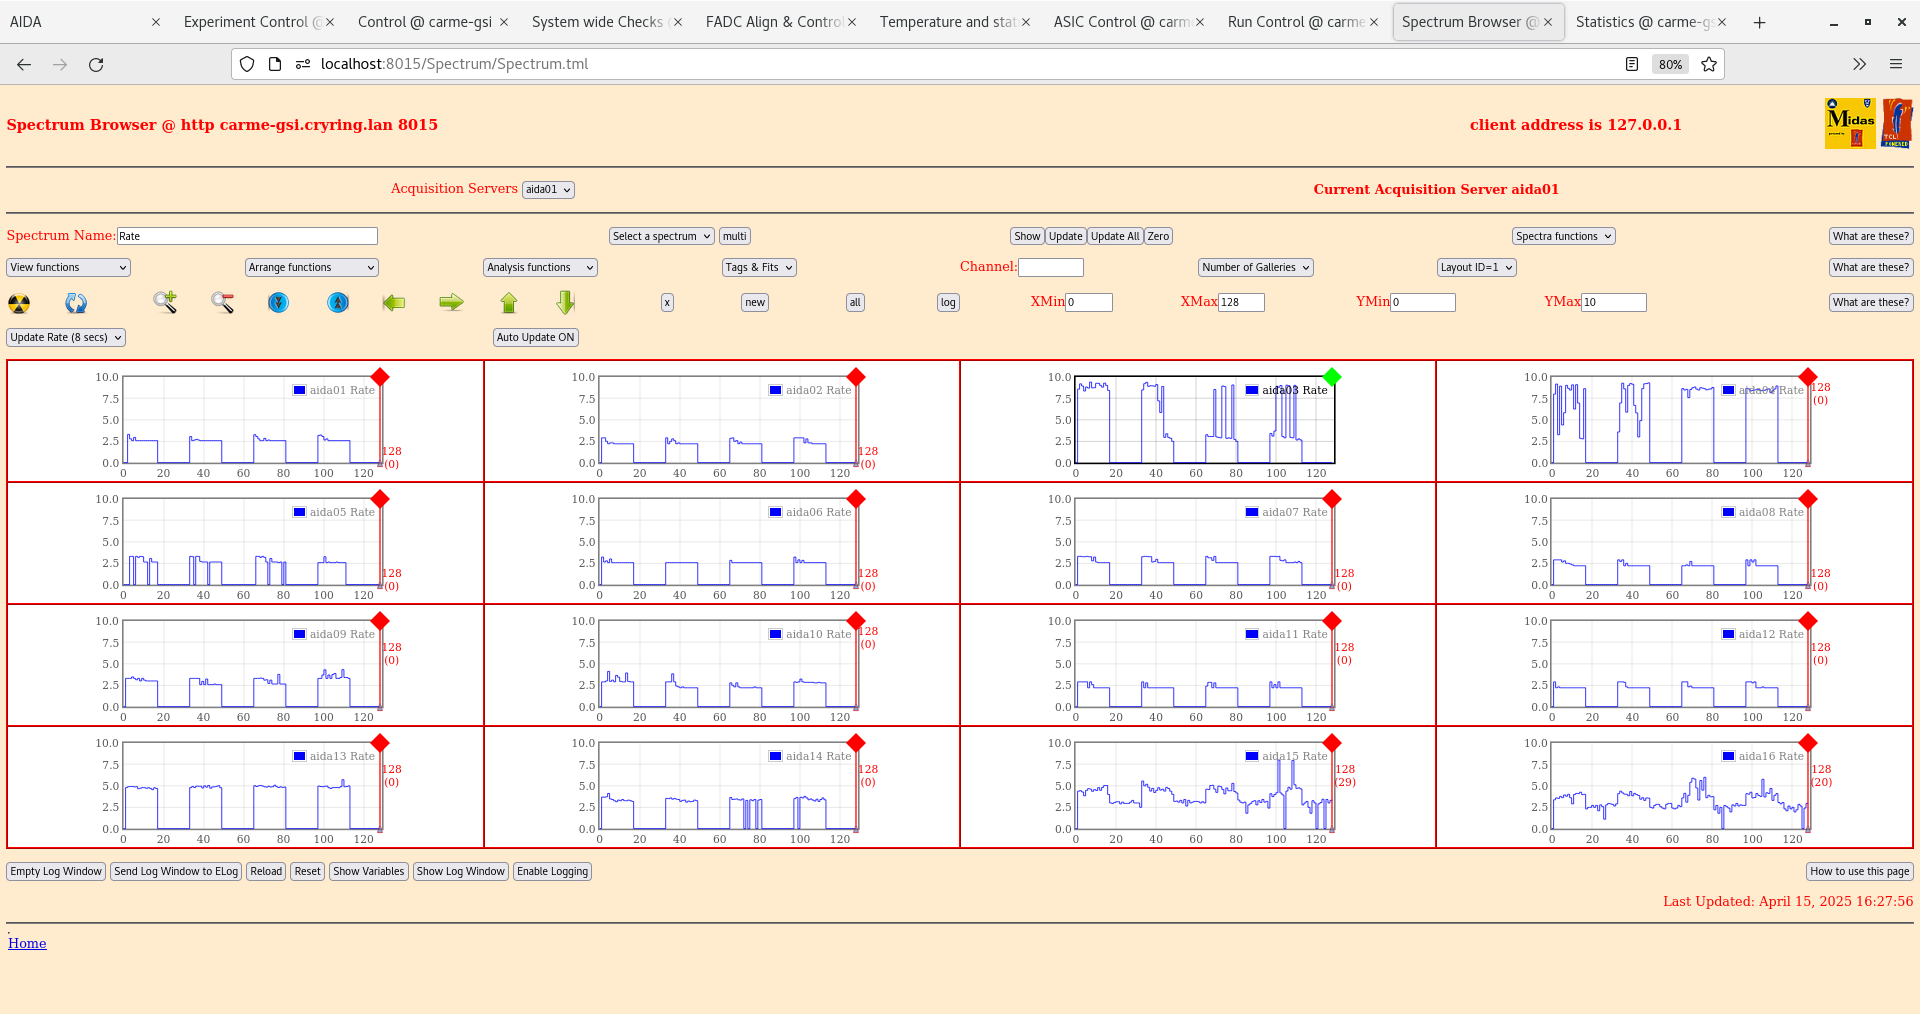1920x1014 pixels.
Task: Toggle reader view icon
Action: [1632, 64]
